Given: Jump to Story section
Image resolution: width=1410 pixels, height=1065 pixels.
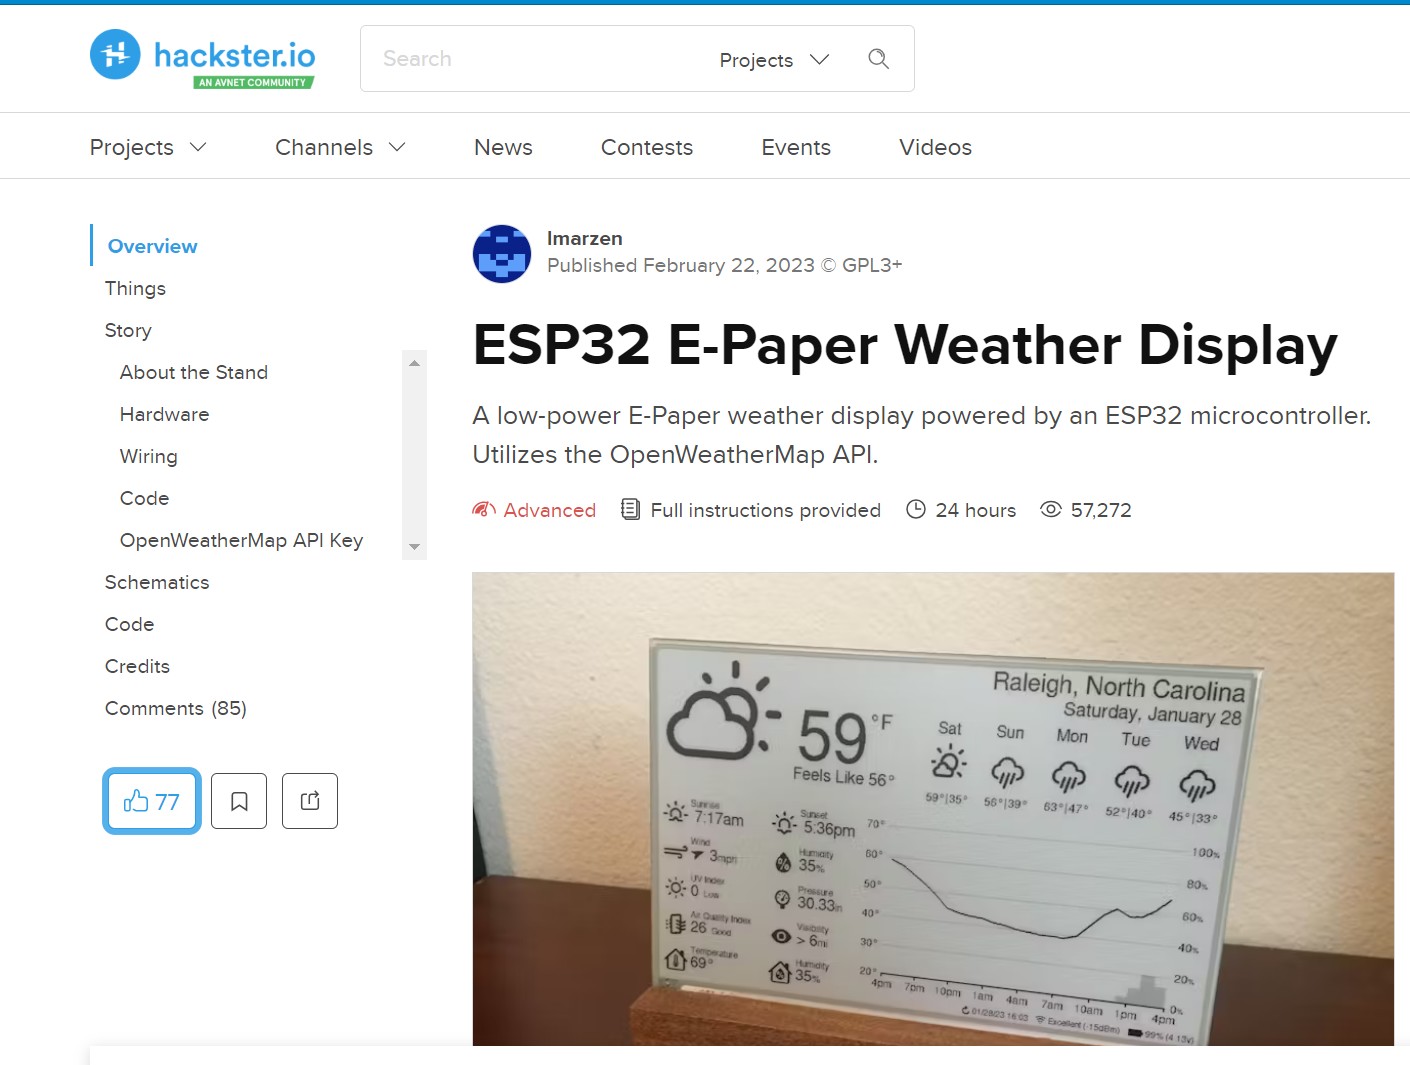Looking at the screenshot, I should (x=128, y=330).
